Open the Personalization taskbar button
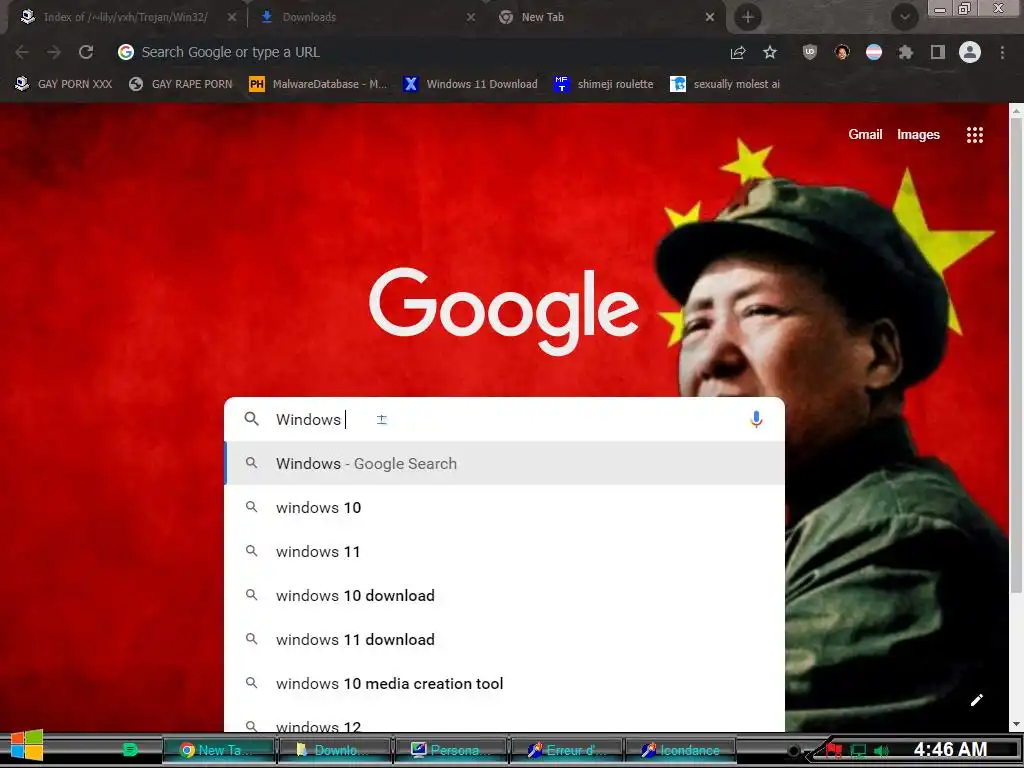1024x768 pixels. (x=450, y=750)
